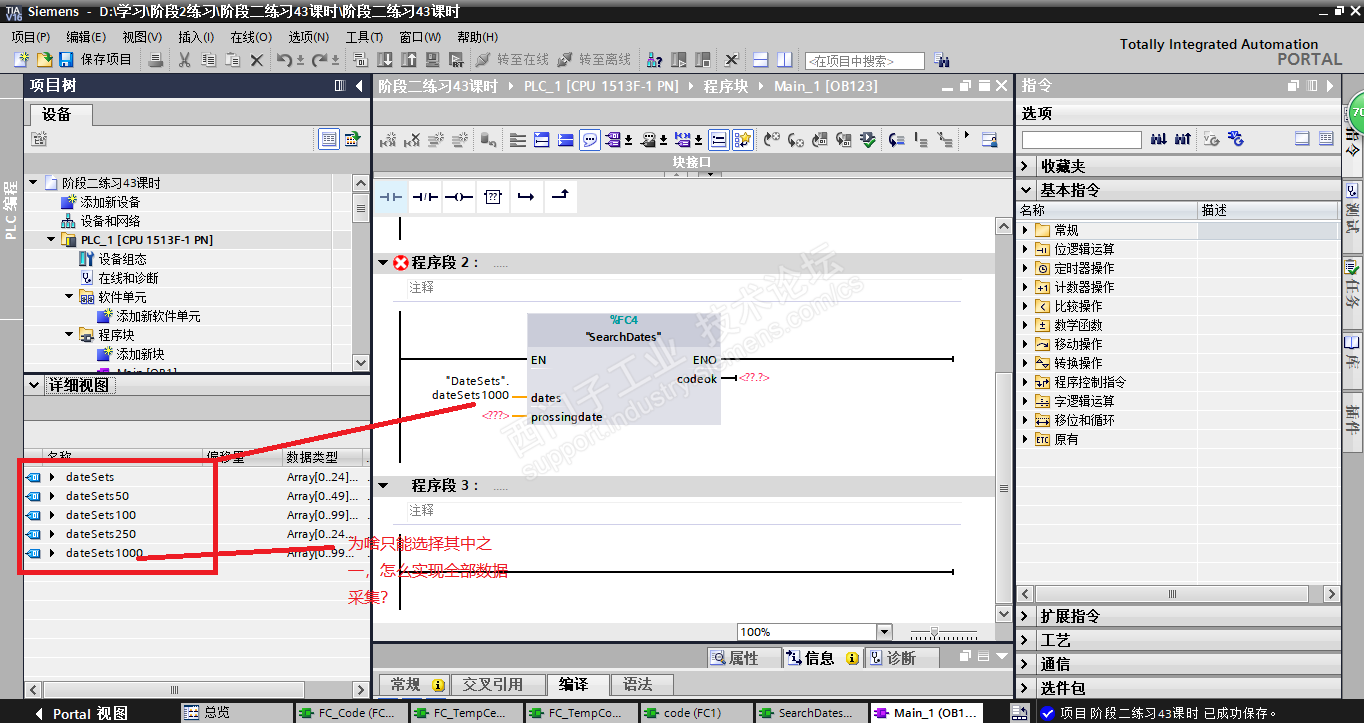
Task: Collapse the project tree panel
Action: click(358, 86)
